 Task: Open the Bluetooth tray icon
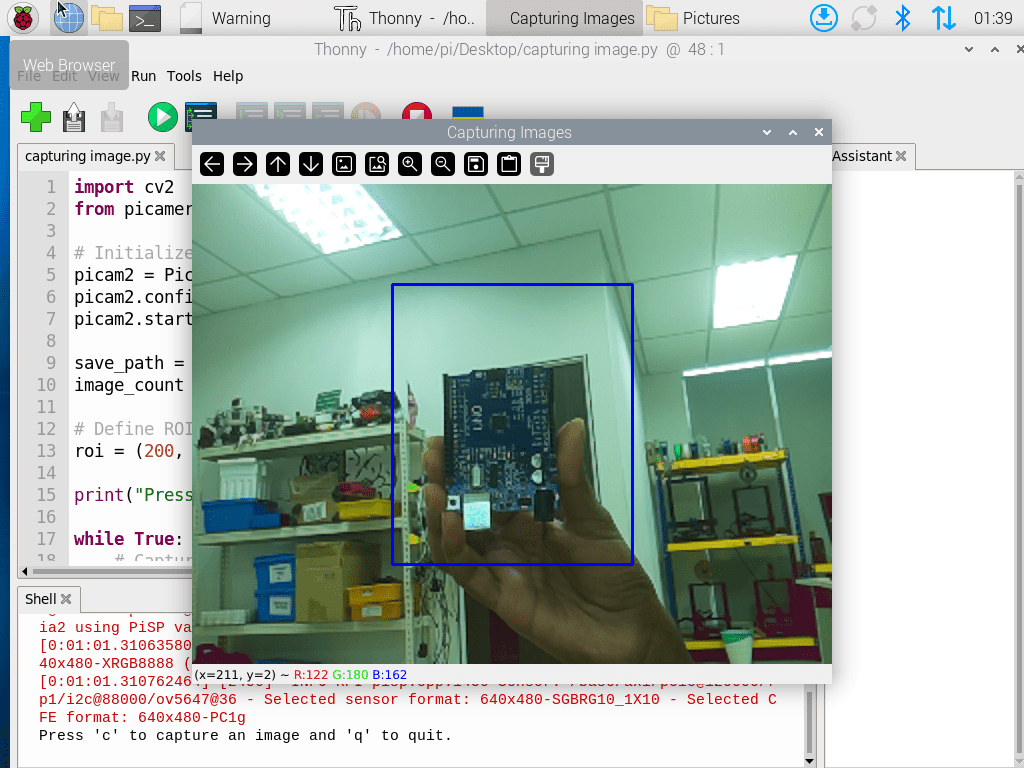902,18
